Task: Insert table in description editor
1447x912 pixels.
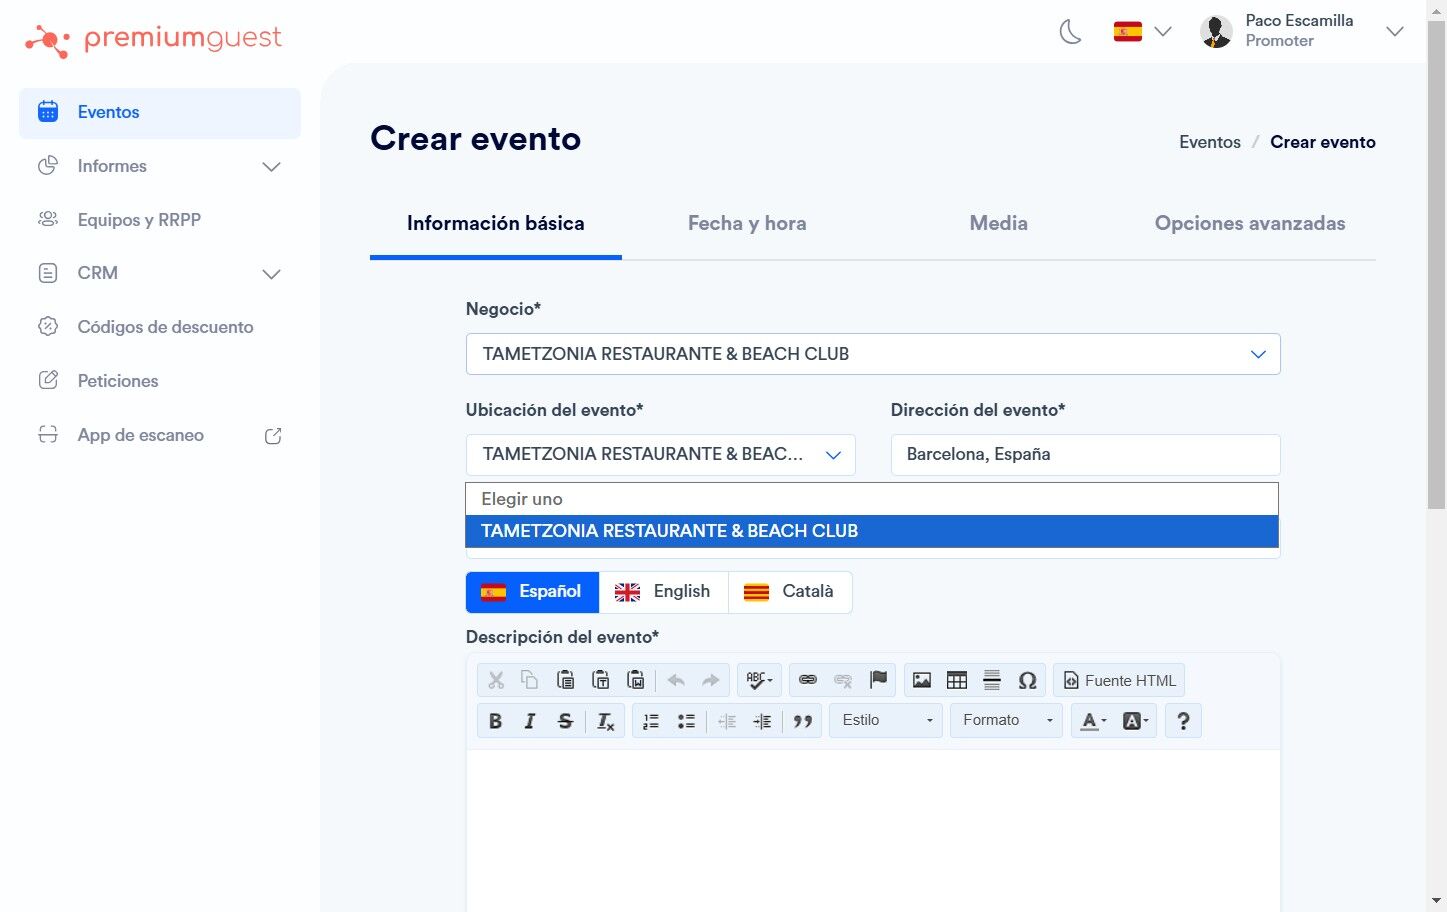Action: click(957, 680)
